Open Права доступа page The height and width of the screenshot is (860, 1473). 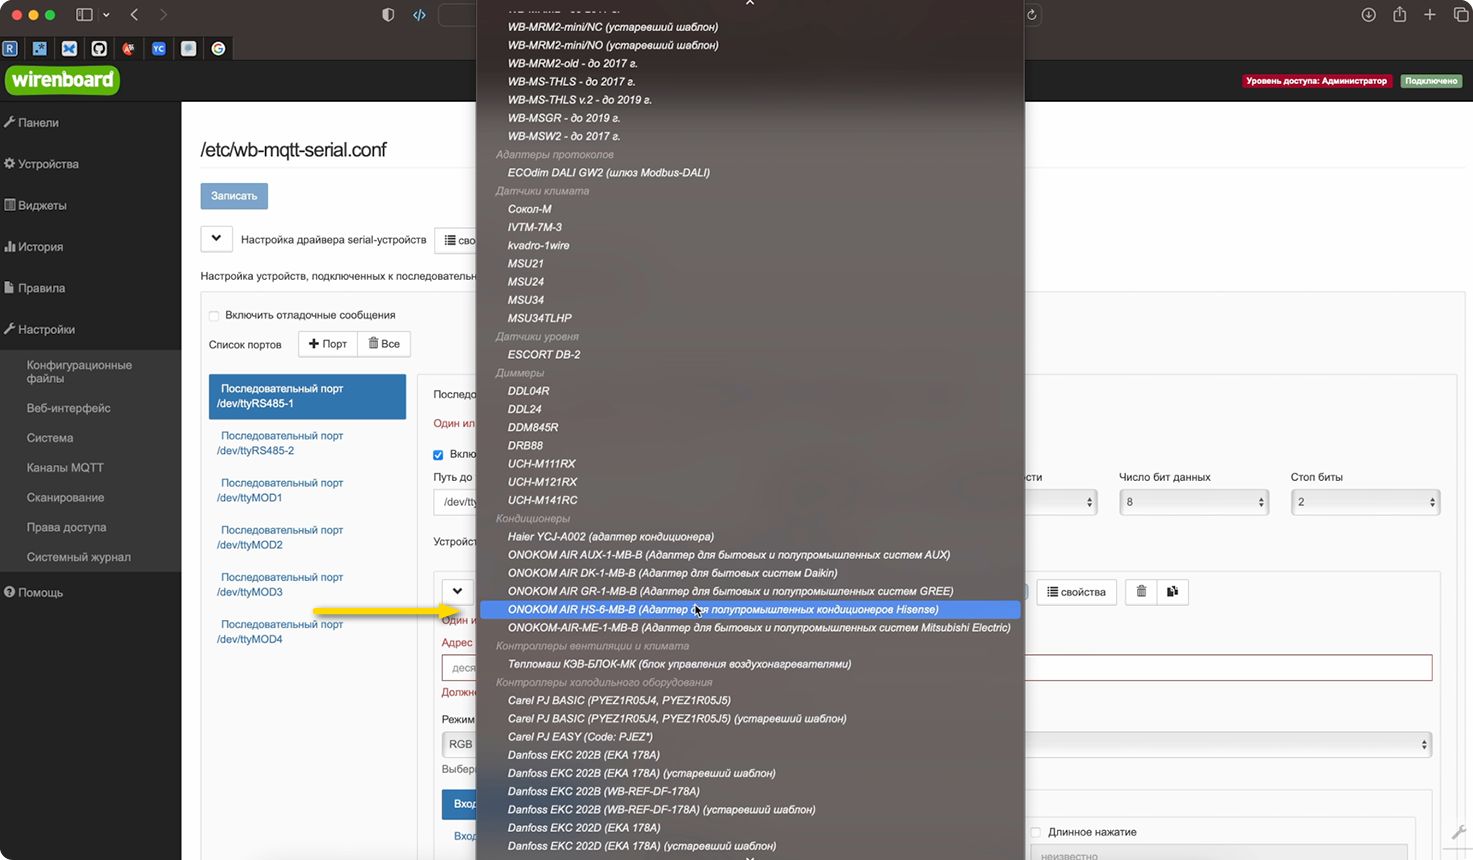coord(66,527)
